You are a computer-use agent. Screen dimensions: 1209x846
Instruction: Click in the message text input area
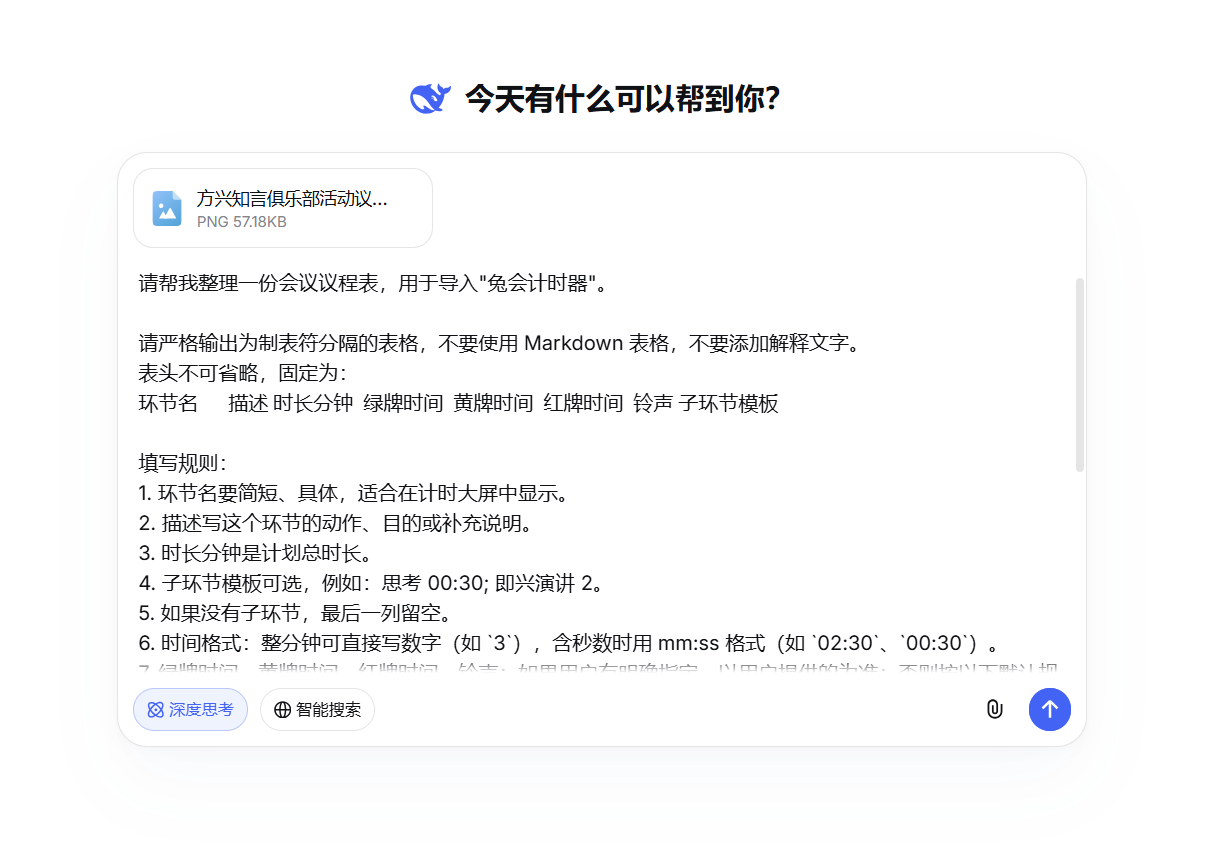(x=604, y=470)
